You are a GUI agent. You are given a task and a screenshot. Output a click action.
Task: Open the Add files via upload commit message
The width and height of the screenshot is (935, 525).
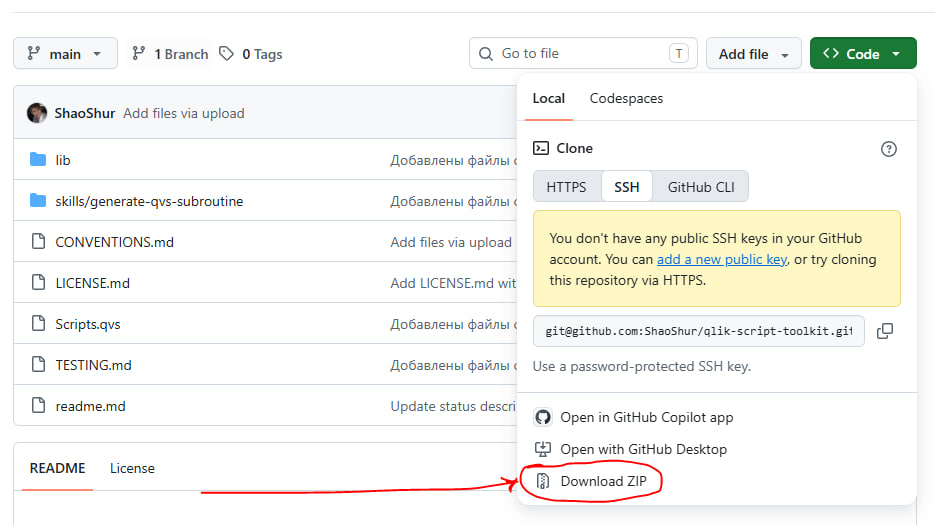pos(184,113)
